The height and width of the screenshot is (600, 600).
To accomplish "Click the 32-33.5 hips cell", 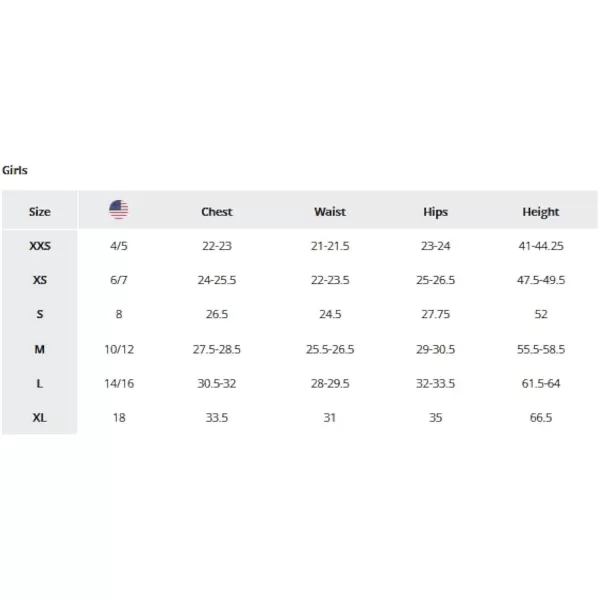I will [x=435, y=383].
